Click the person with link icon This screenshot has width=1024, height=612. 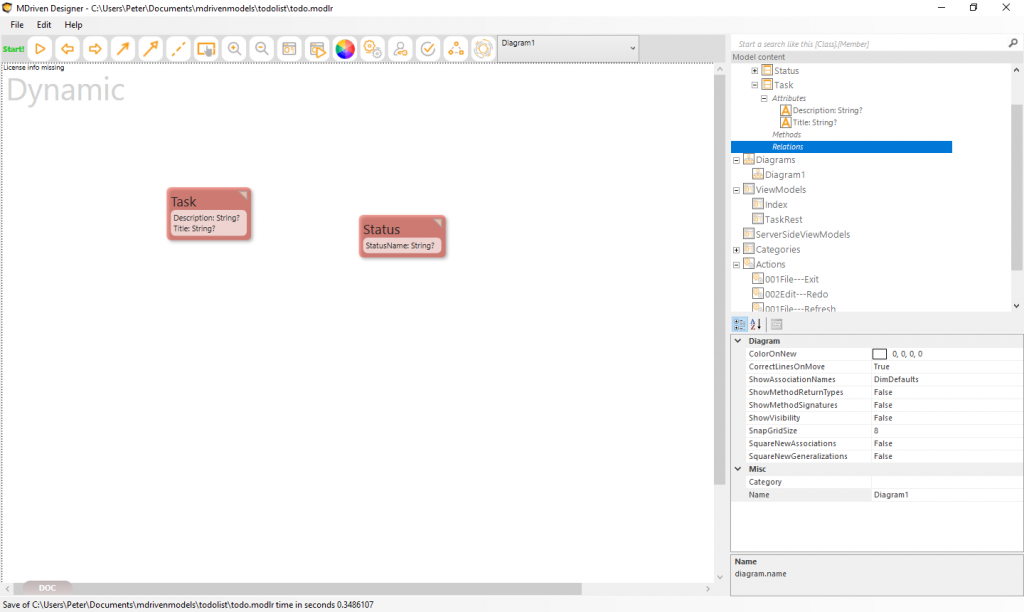pos(400,49)
